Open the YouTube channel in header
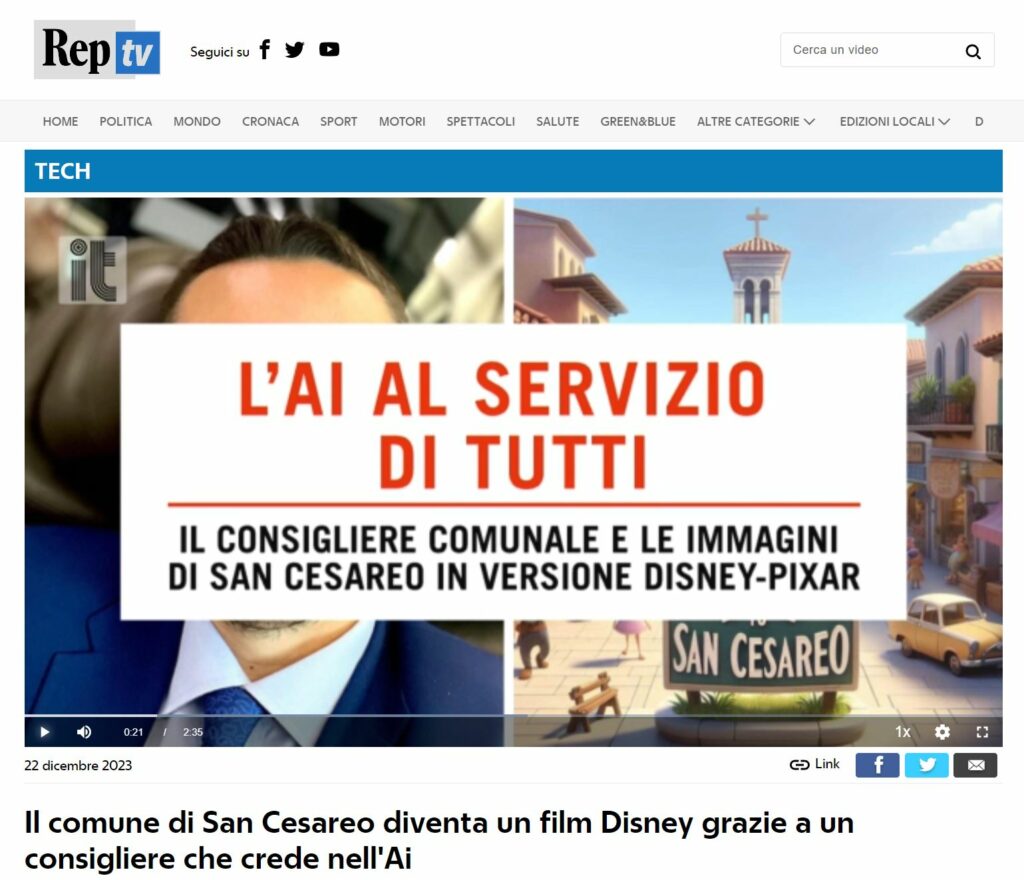The width and height of the screenshot is (1024, 880). pyautogui.click(x=329, y=50)
